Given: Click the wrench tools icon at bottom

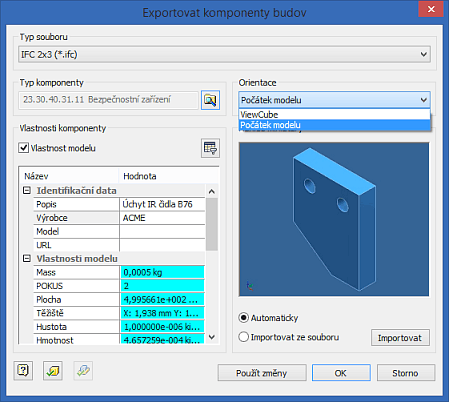Looking at the screenshot, I should coord(83,370).
